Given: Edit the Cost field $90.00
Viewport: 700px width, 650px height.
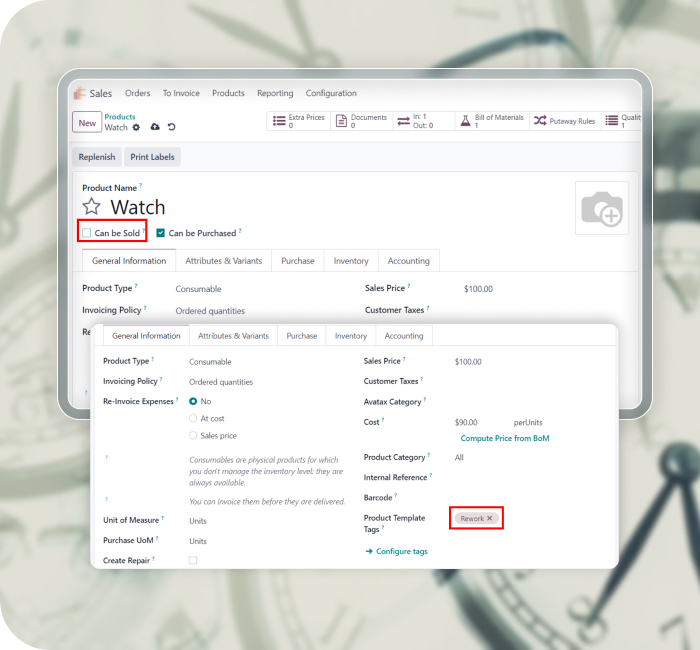Looking at the screenshot, I should [466, 422].
